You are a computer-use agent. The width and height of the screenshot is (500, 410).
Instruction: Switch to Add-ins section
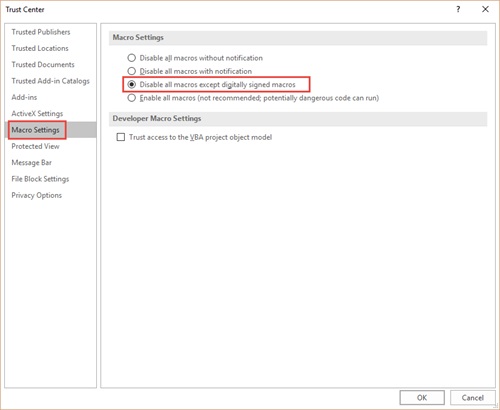tap(24, 97)
